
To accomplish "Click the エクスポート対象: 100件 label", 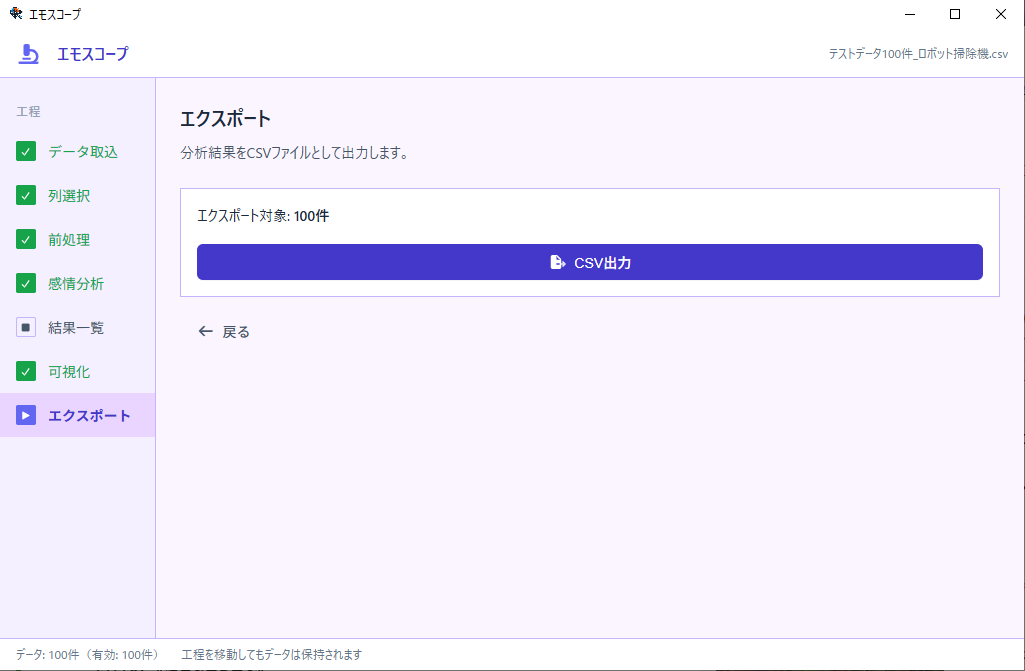I will point(263,216).
